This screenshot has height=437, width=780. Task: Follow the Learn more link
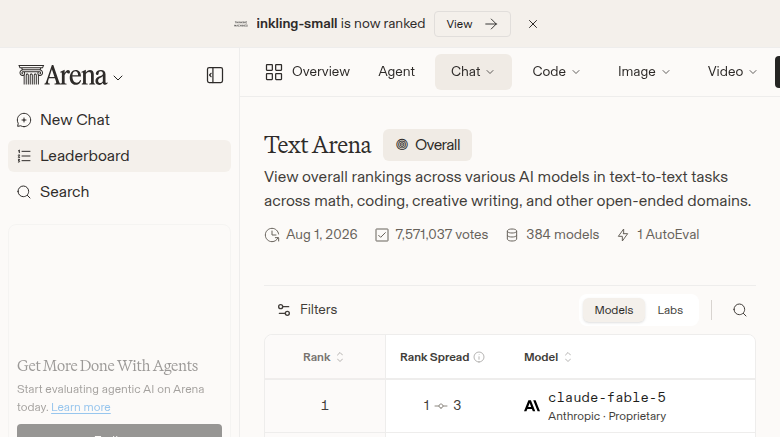click(81, 407)
